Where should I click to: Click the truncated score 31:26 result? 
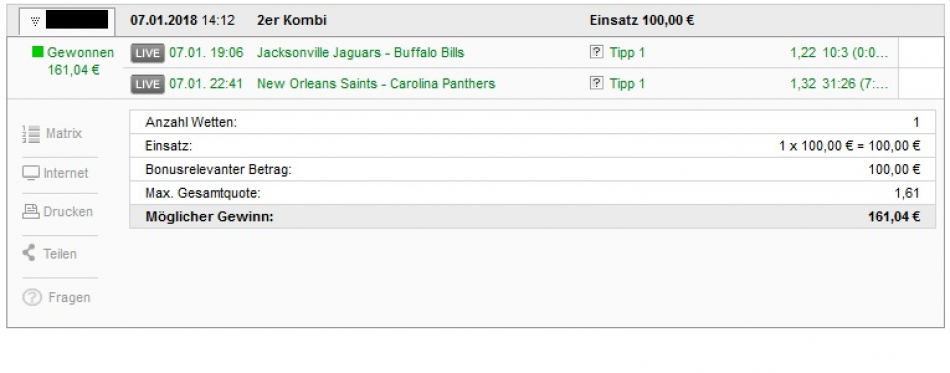855,84
